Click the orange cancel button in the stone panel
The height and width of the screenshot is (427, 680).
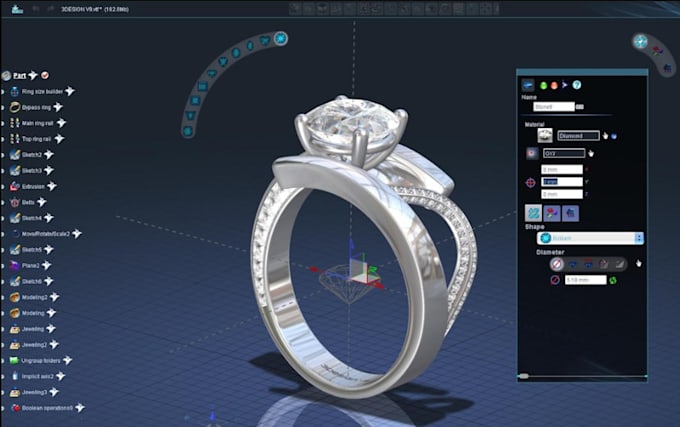coord(554,85)
